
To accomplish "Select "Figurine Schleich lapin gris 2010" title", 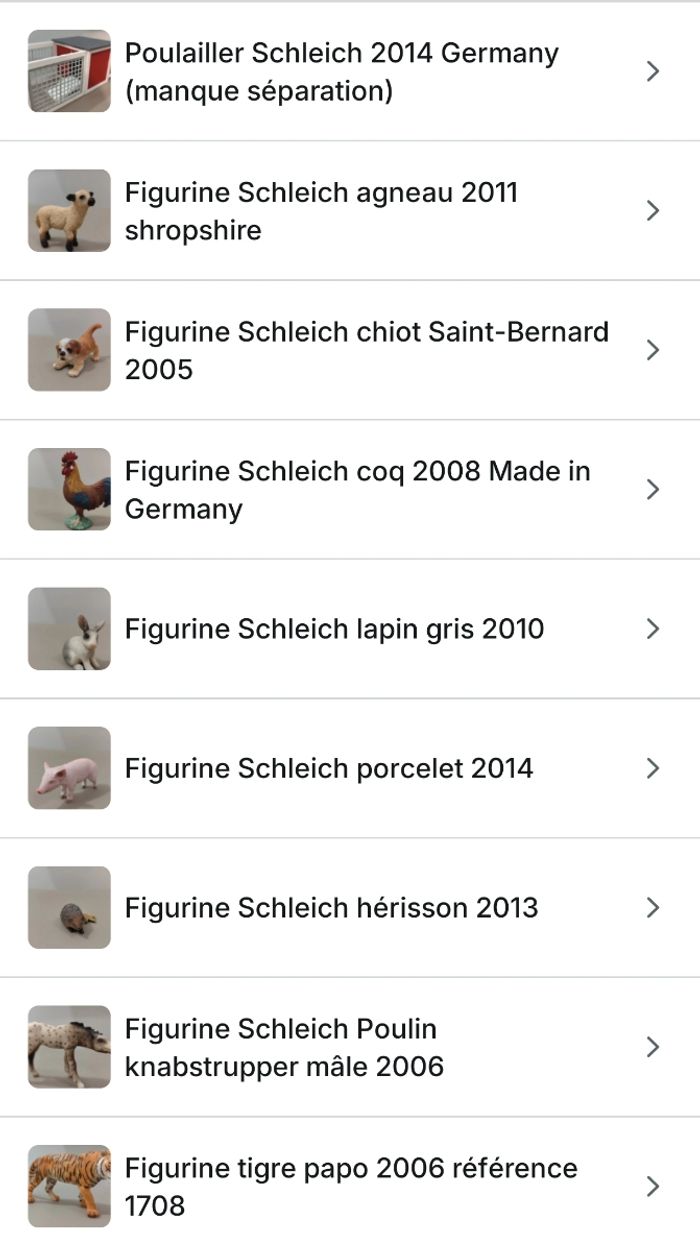I will pyautogui.click(x=334, y=629).
